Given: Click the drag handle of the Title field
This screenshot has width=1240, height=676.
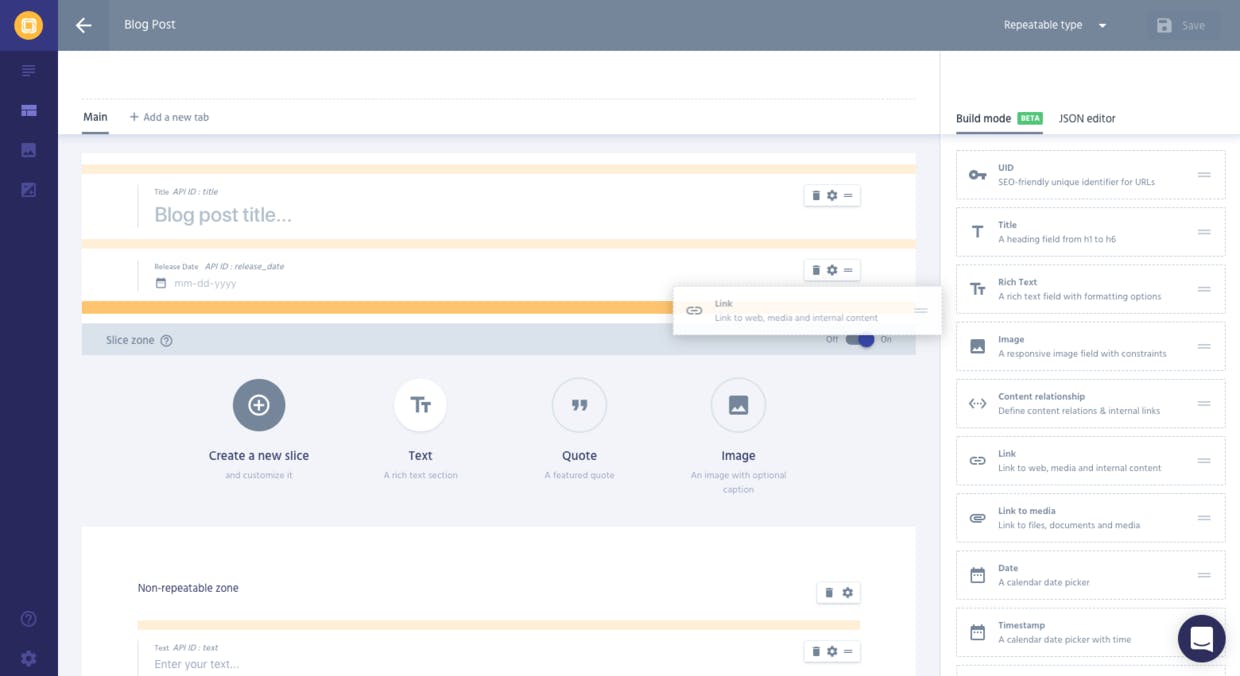Looking at the screenshot, I should 848,196.
